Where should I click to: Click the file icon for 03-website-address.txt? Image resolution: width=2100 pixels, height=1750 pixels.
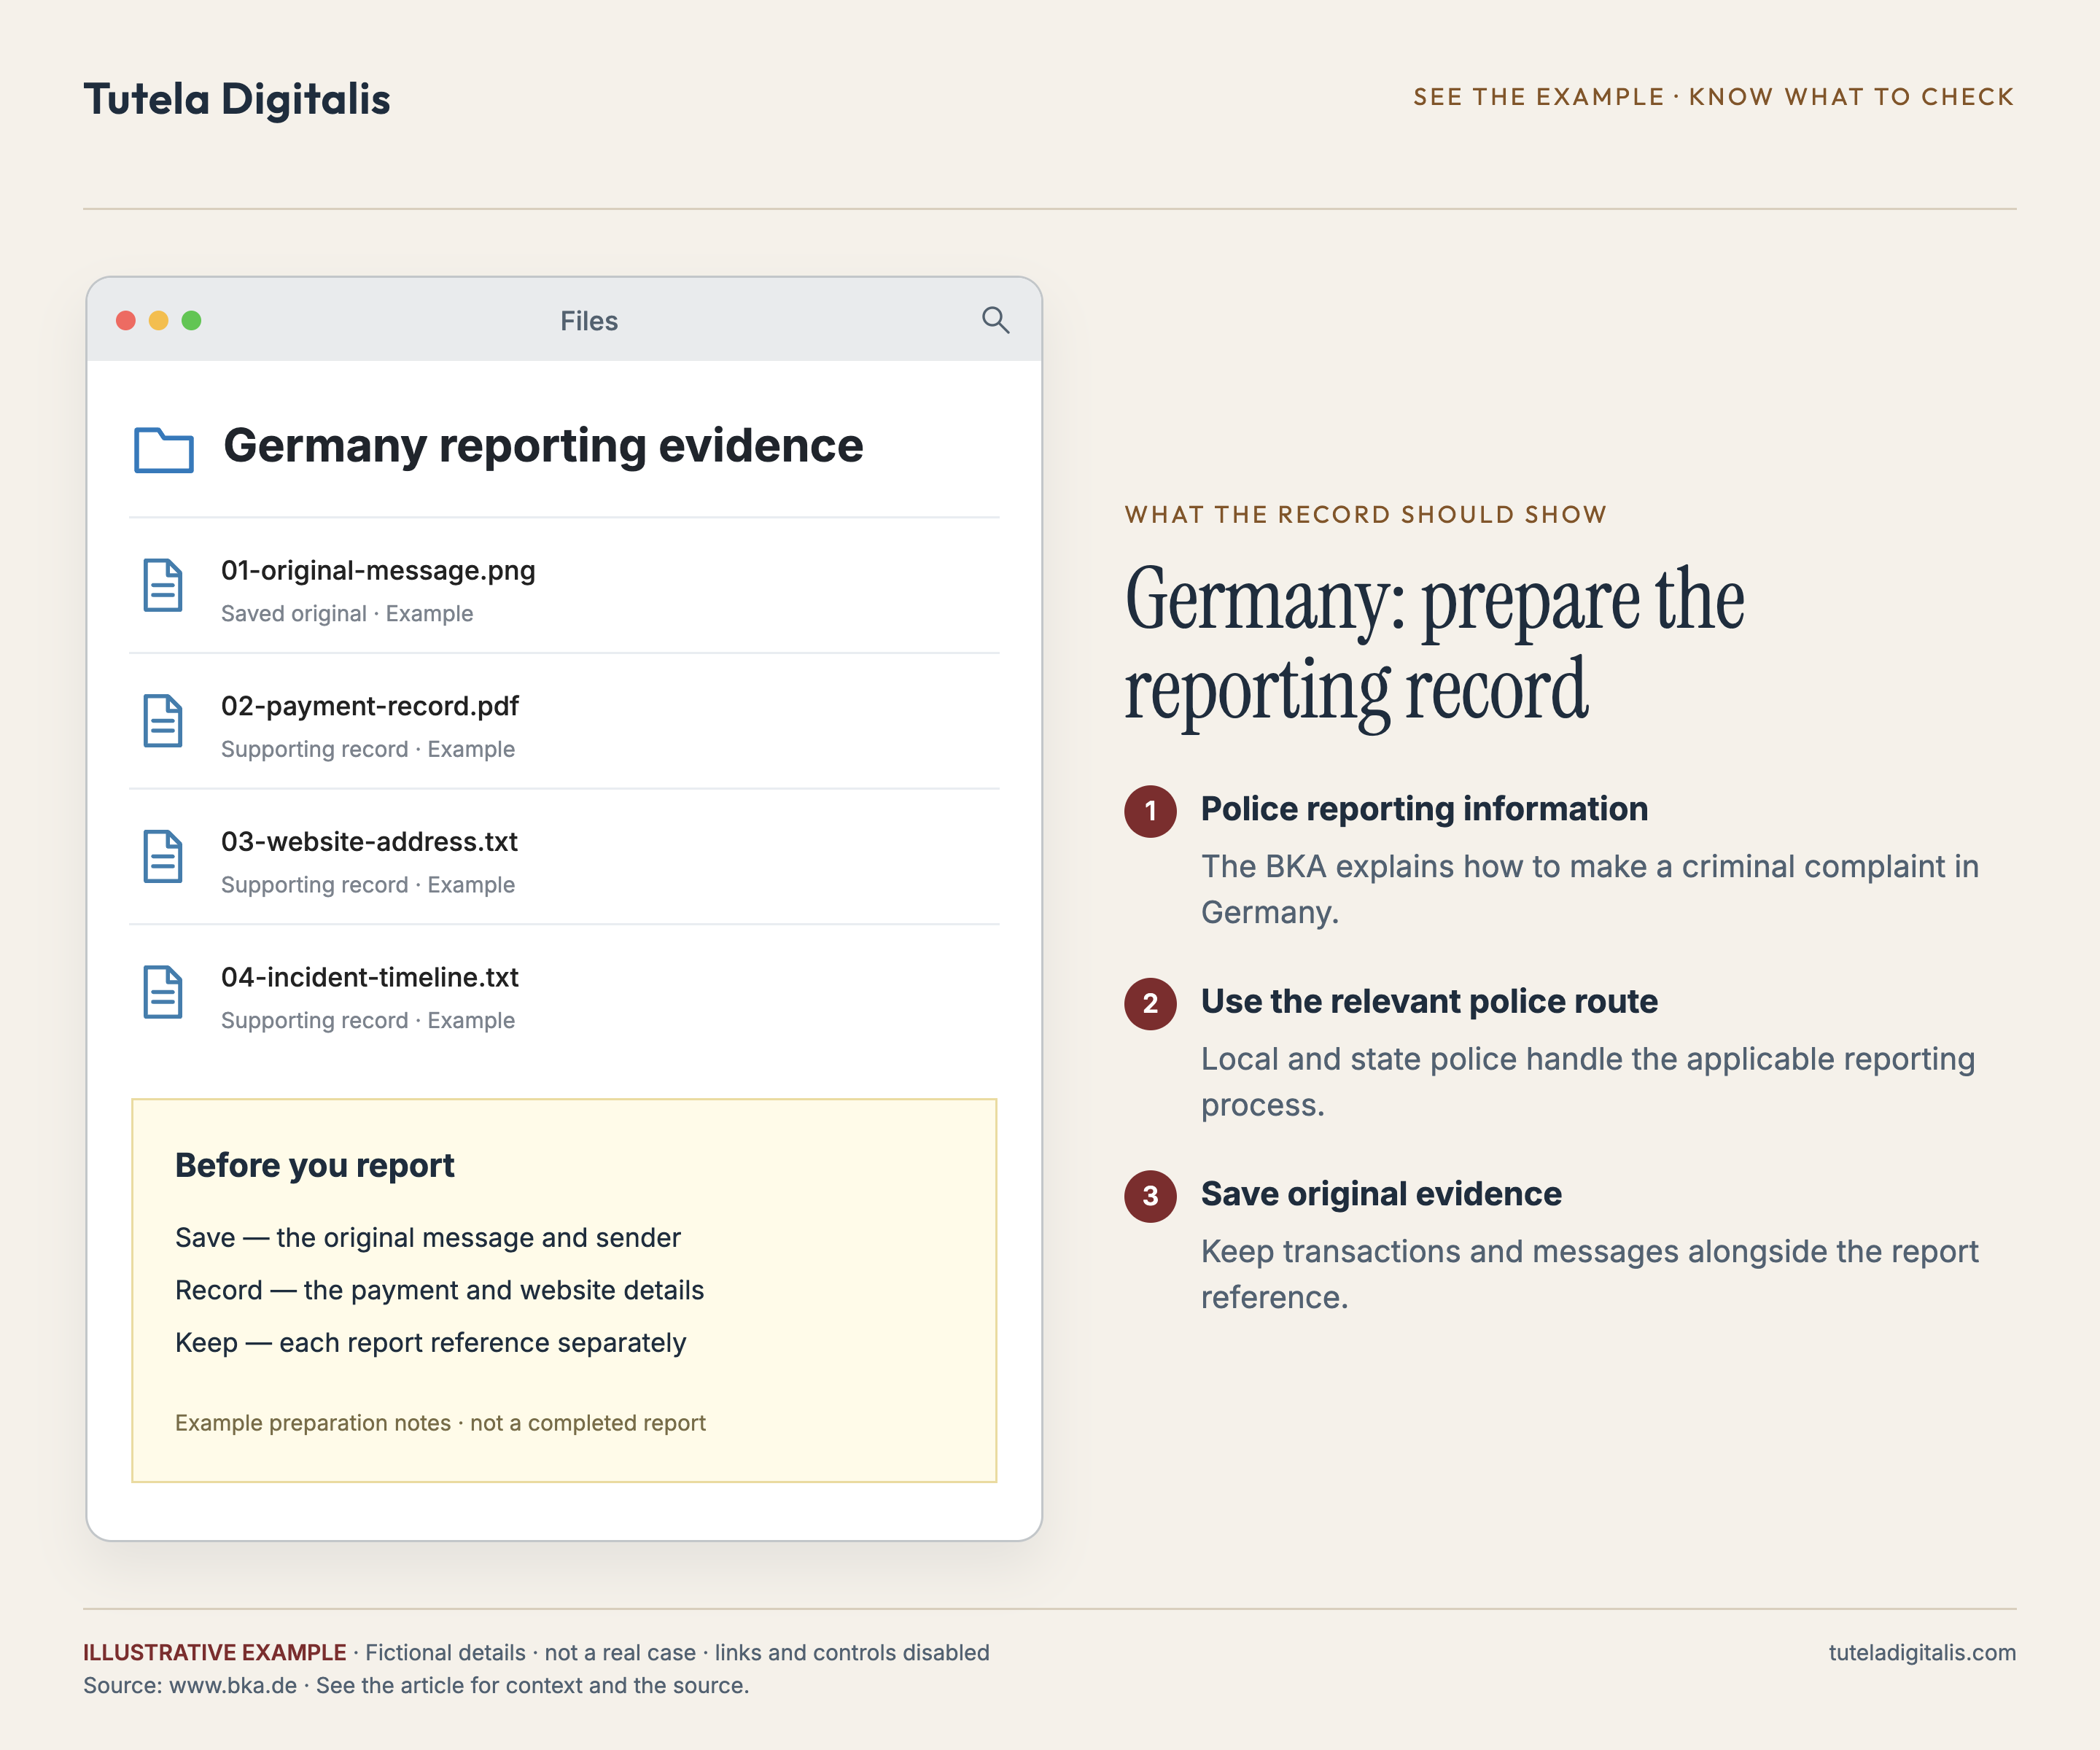(163, 856)
